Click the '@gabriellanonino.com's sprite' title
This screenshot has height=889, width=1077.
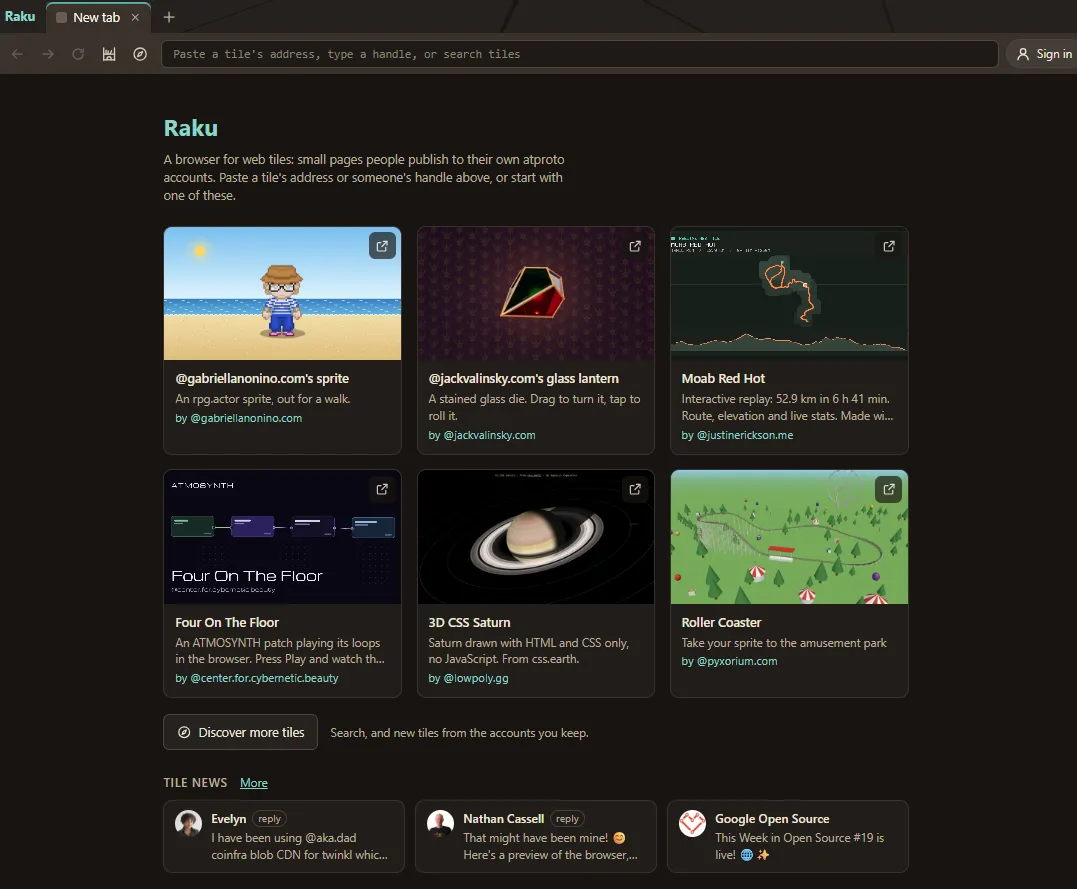point(262,379)
